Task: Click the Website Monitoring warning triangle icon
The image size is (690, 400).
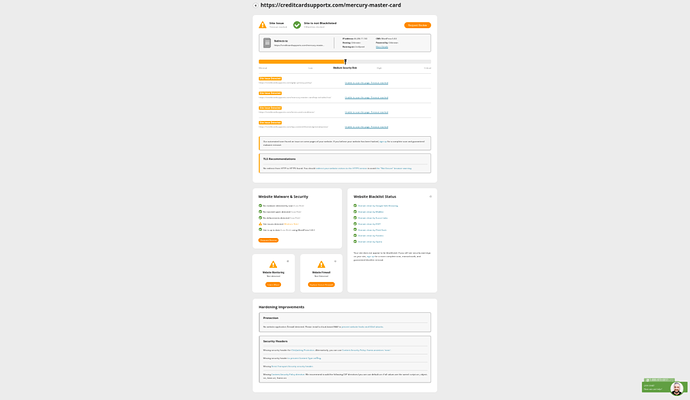Action: [273, 264]
